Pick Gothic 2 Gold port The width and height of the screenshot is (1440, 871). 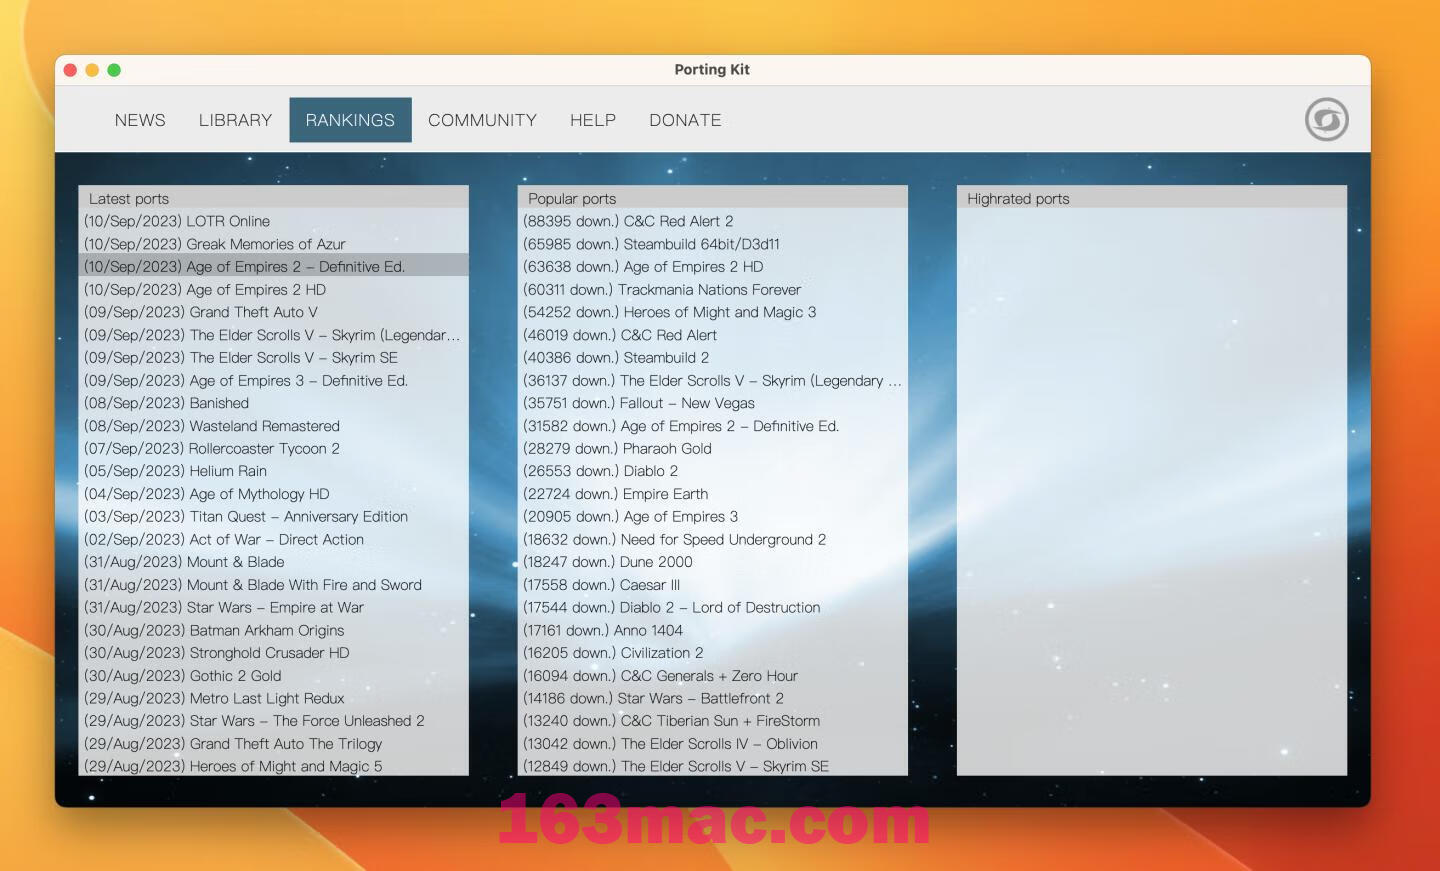point(273,676)
